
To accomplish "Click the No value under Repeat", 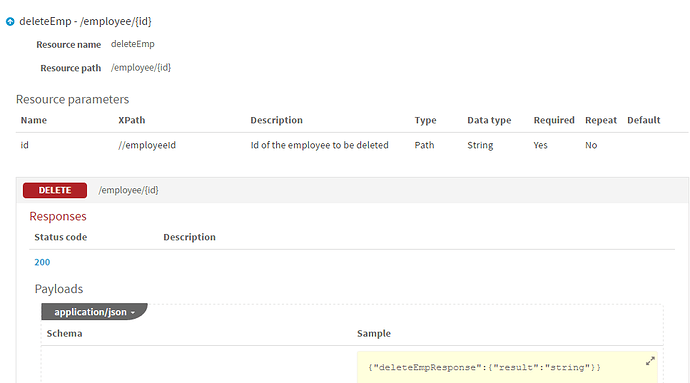I will 591,145.
